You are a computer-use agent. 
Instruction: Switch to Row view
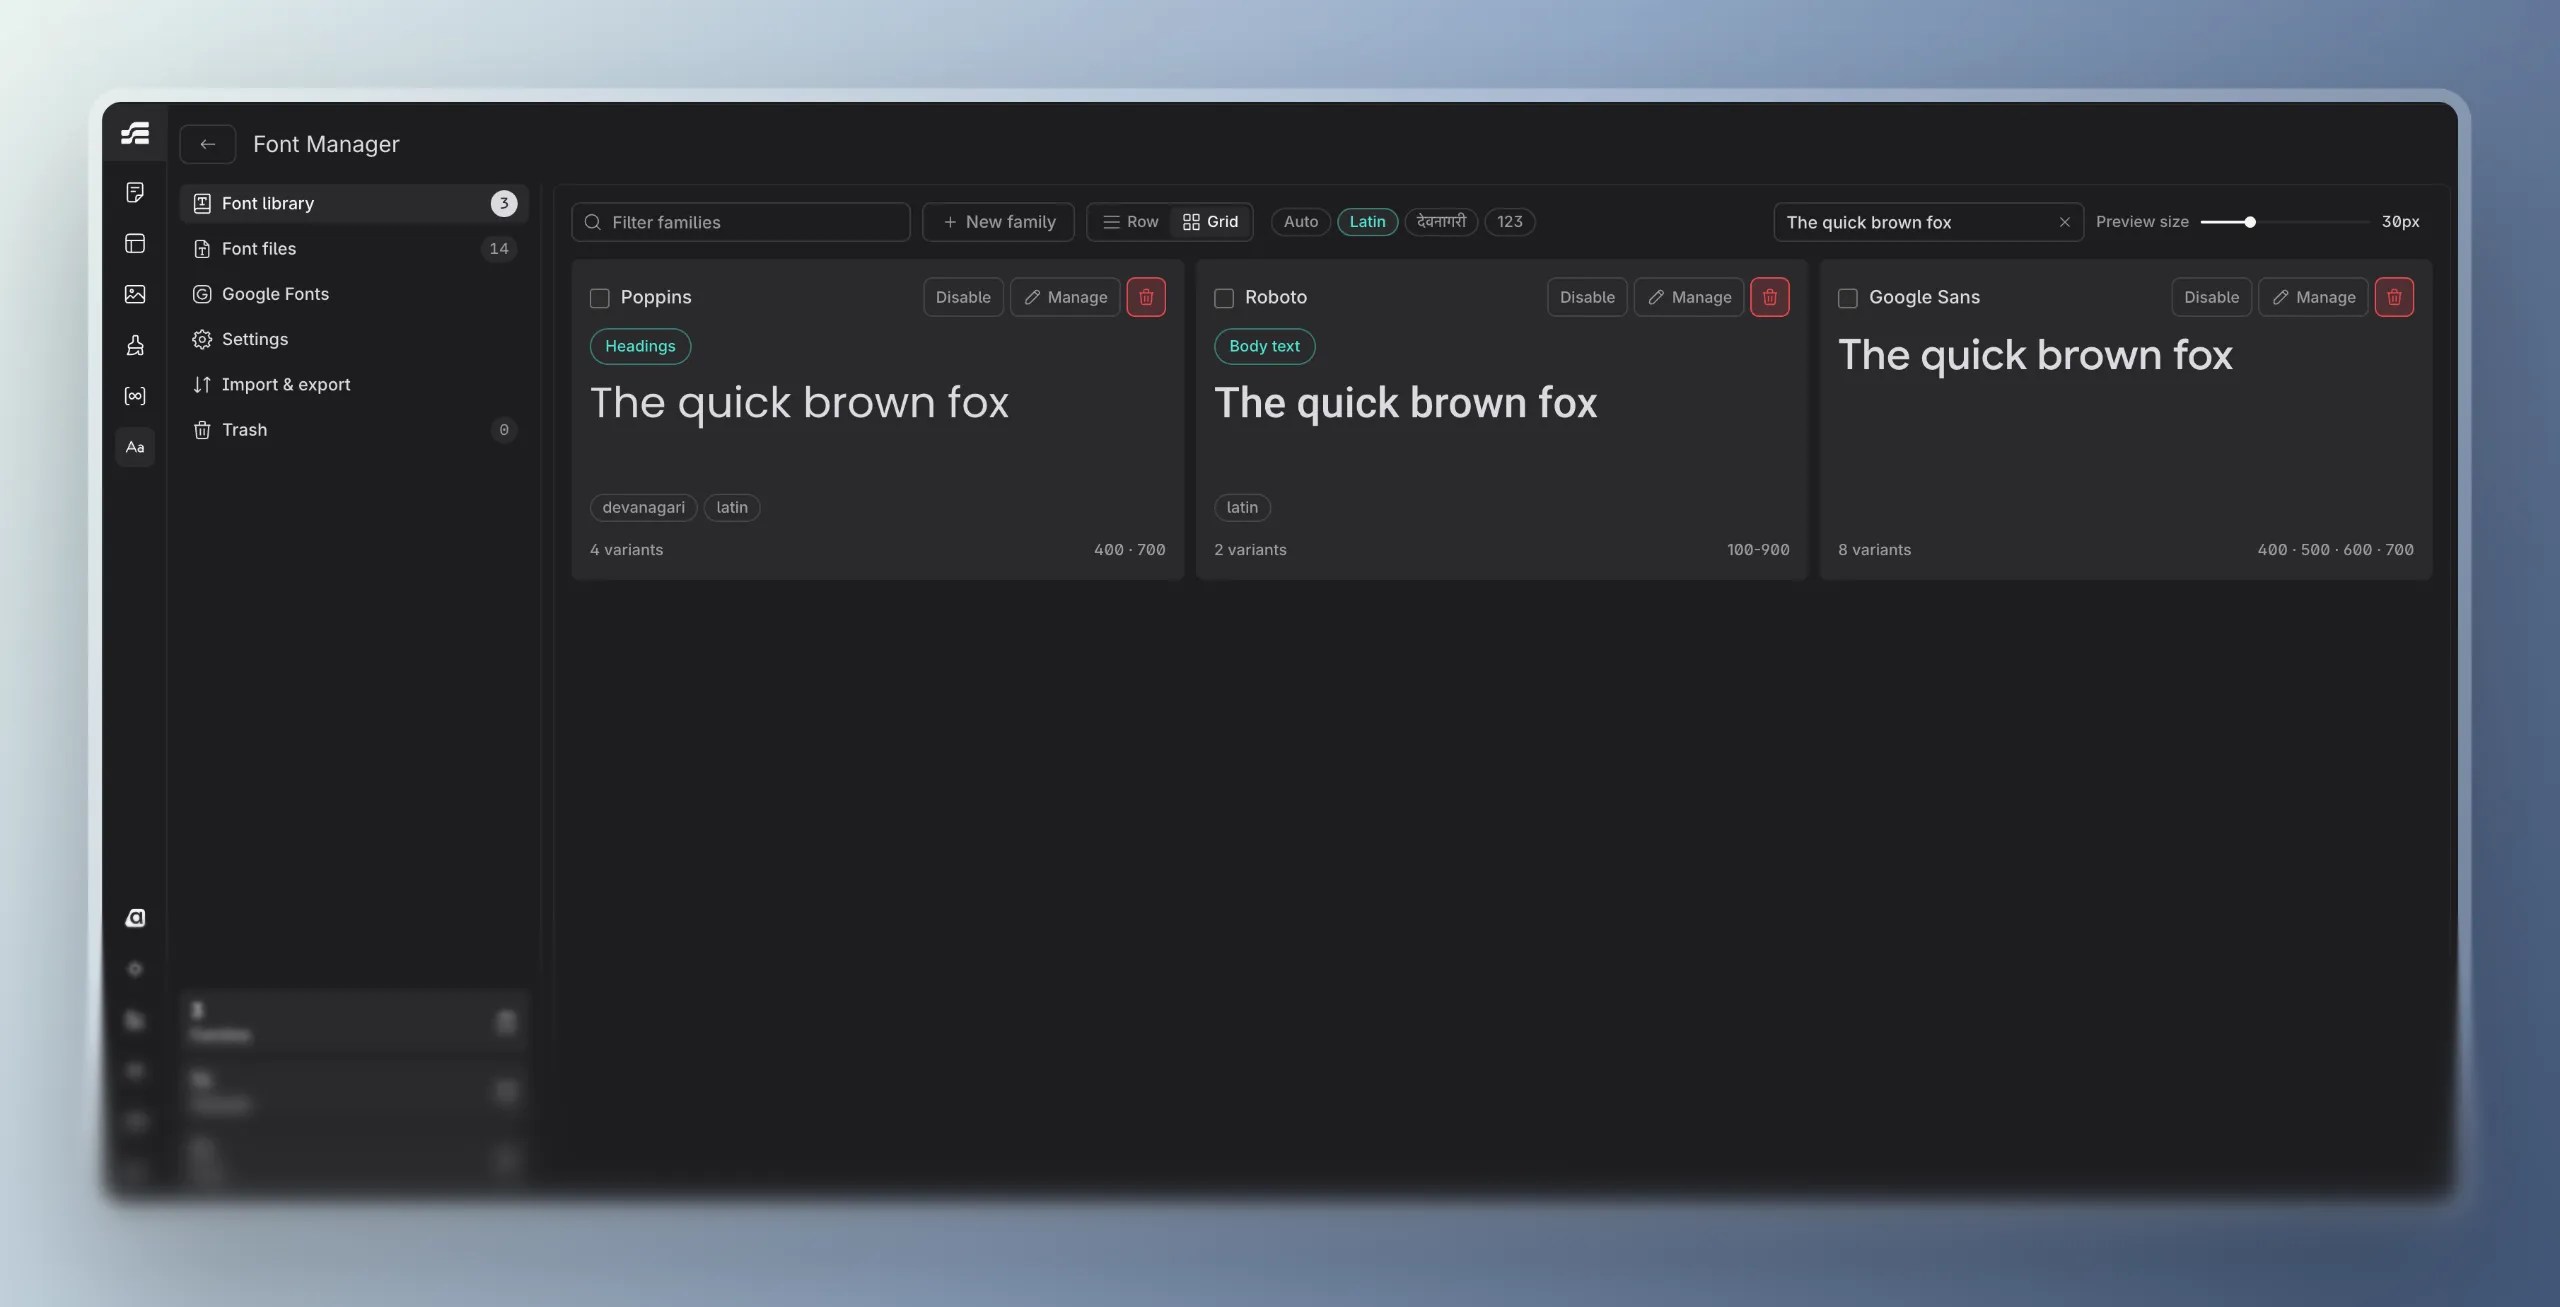coord(1130,222)
